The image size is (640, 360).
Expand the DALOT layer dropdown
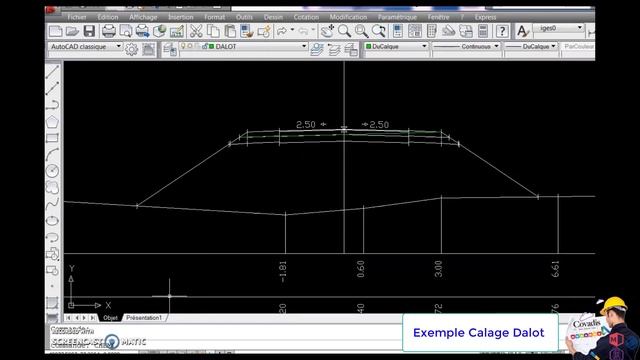[x=304, y=46]
